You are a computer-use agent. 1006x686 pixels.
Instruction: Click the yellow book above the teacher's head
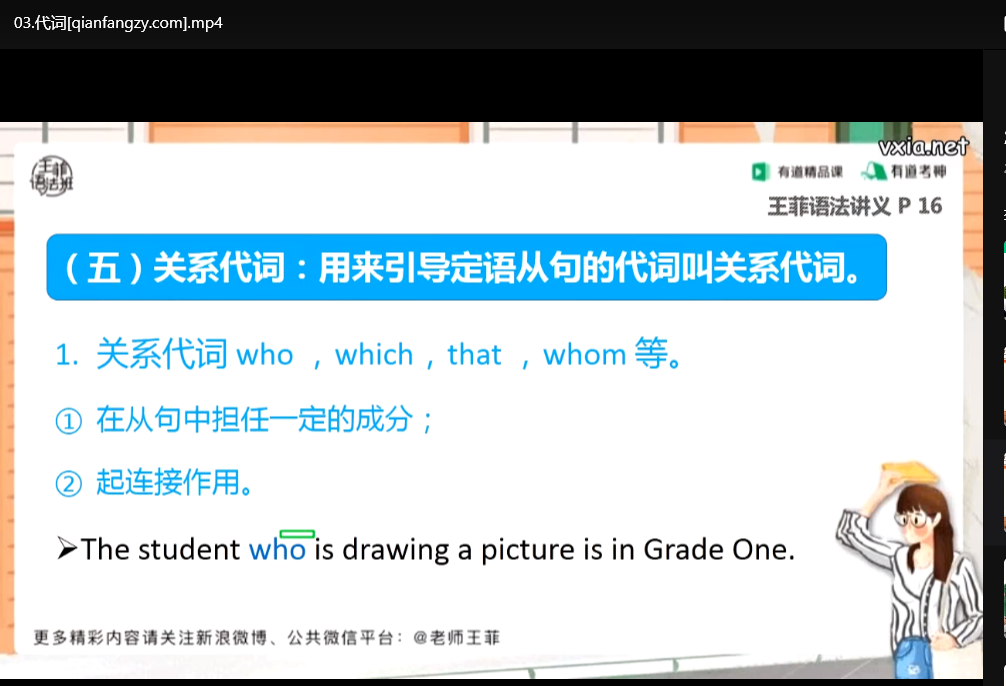click(x=909, y=473)
